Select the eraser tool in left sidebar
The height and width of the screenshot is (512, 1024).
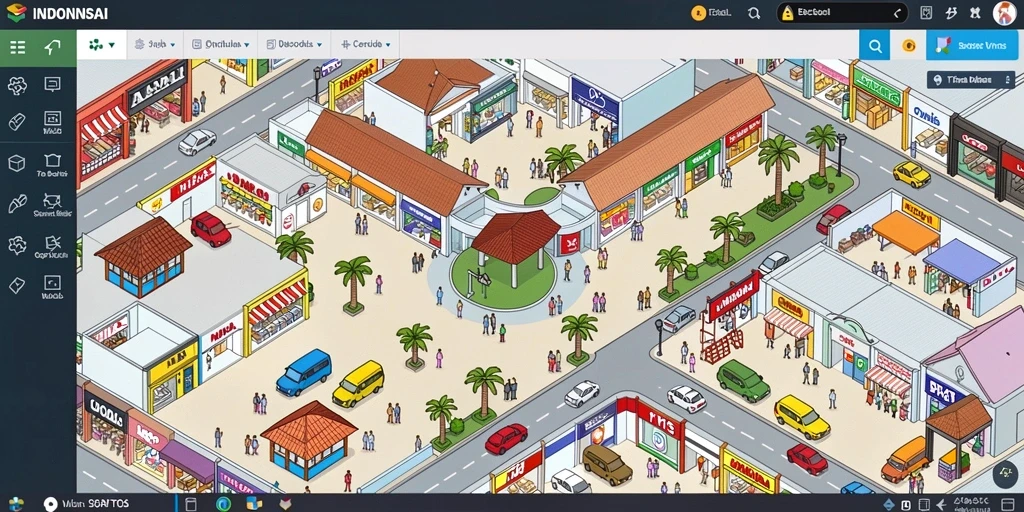point(16,122)
